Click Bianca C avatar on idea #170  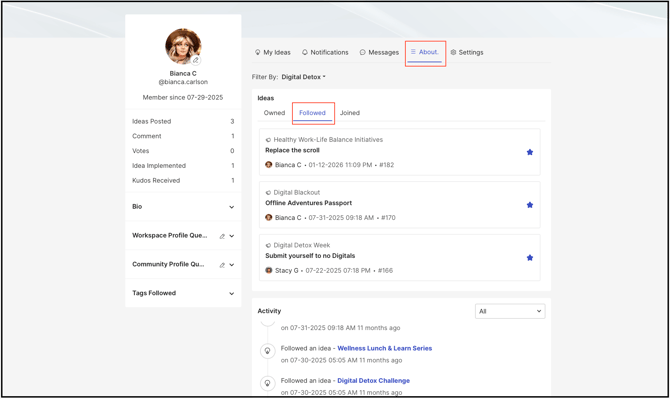pos(269,217)
